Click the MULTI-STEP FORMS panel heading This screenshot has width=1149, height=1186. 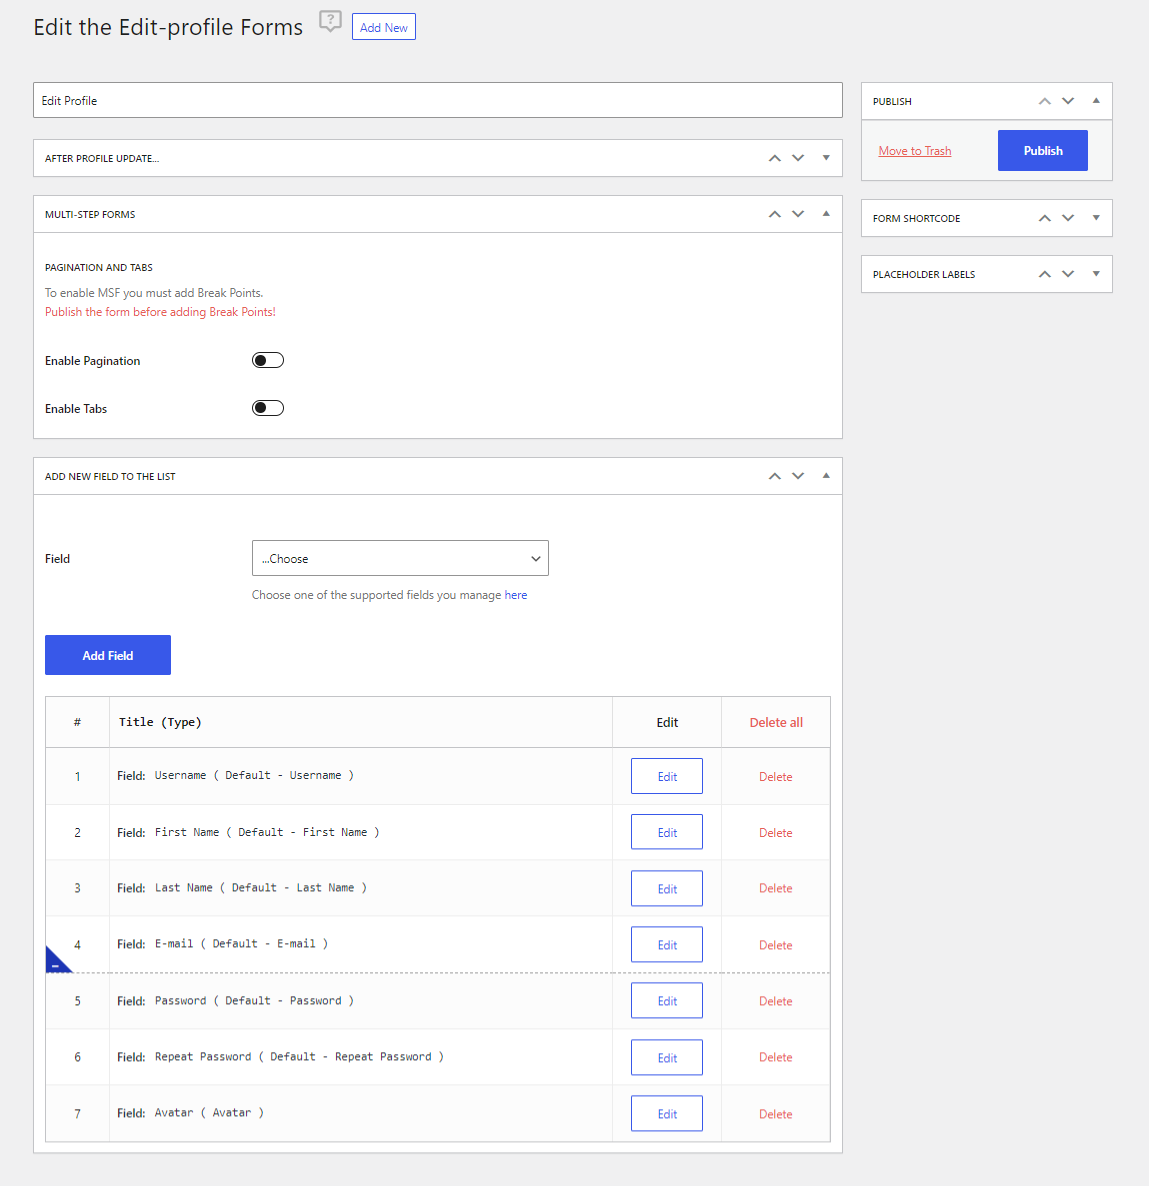click(90, 215)
